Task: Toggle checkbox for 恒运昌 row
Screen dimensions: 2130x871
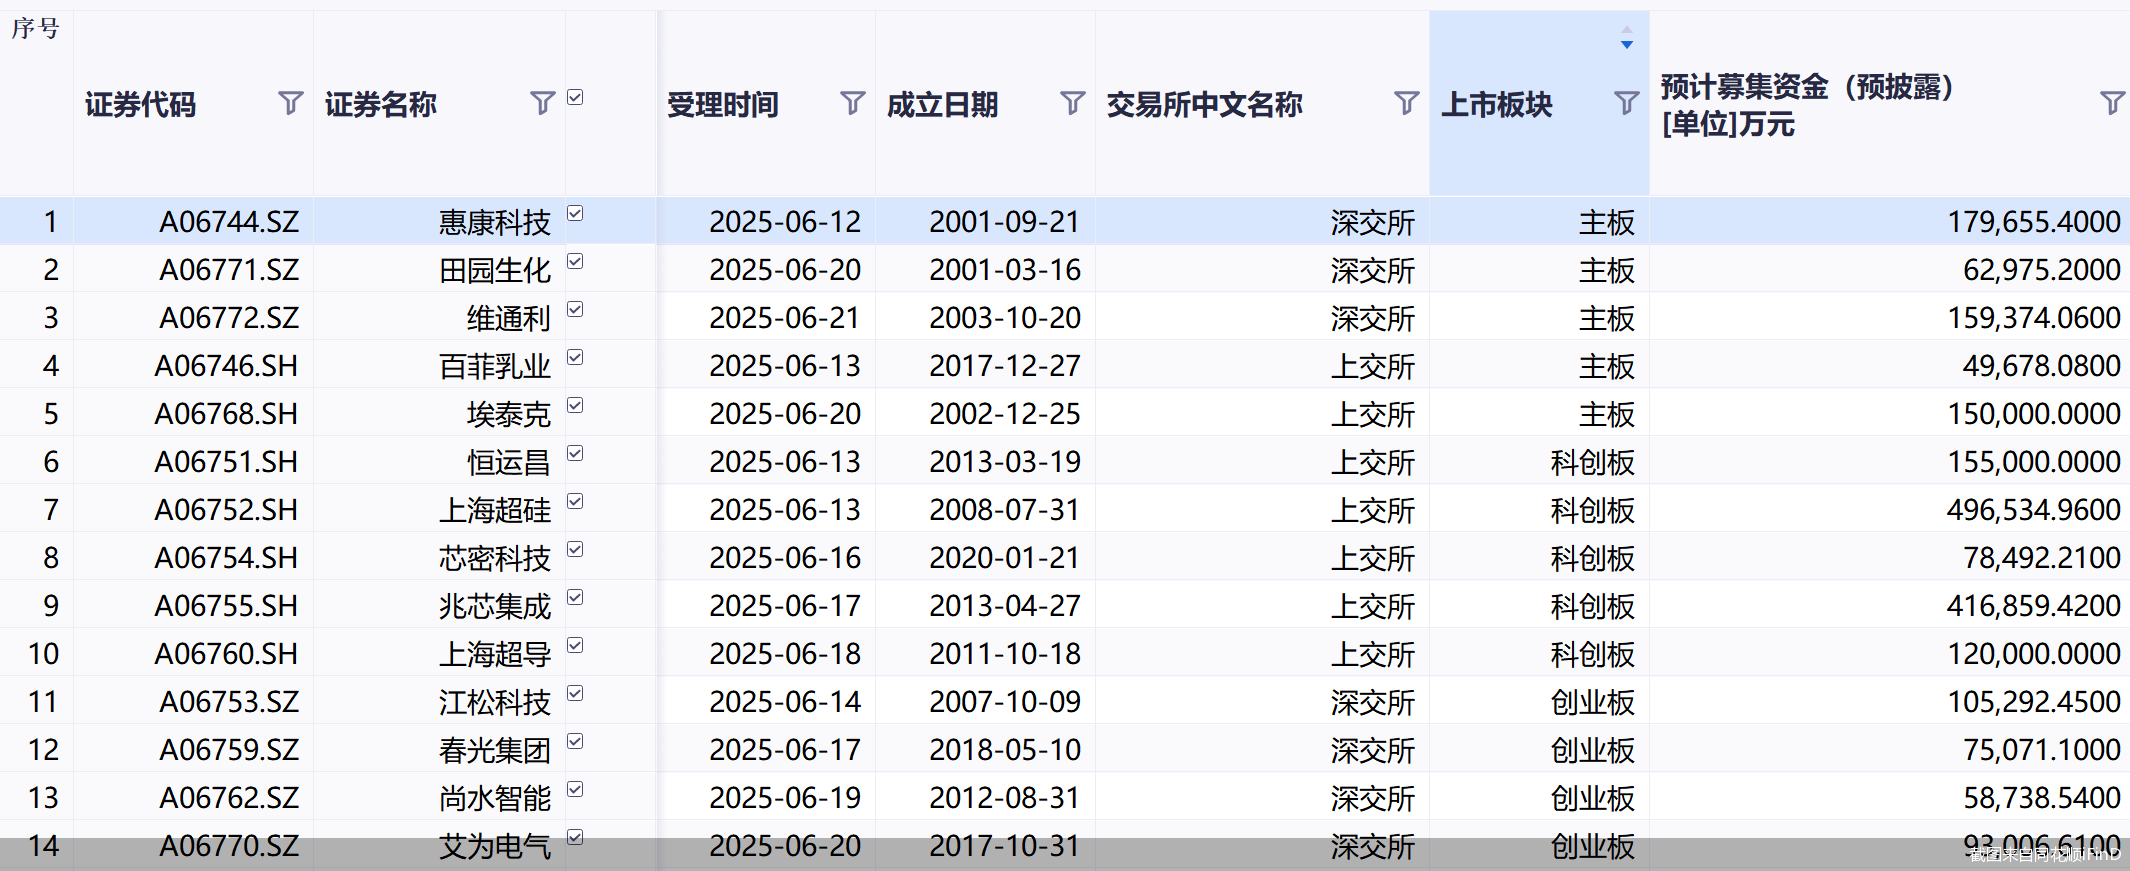Action: click(575, 453)
